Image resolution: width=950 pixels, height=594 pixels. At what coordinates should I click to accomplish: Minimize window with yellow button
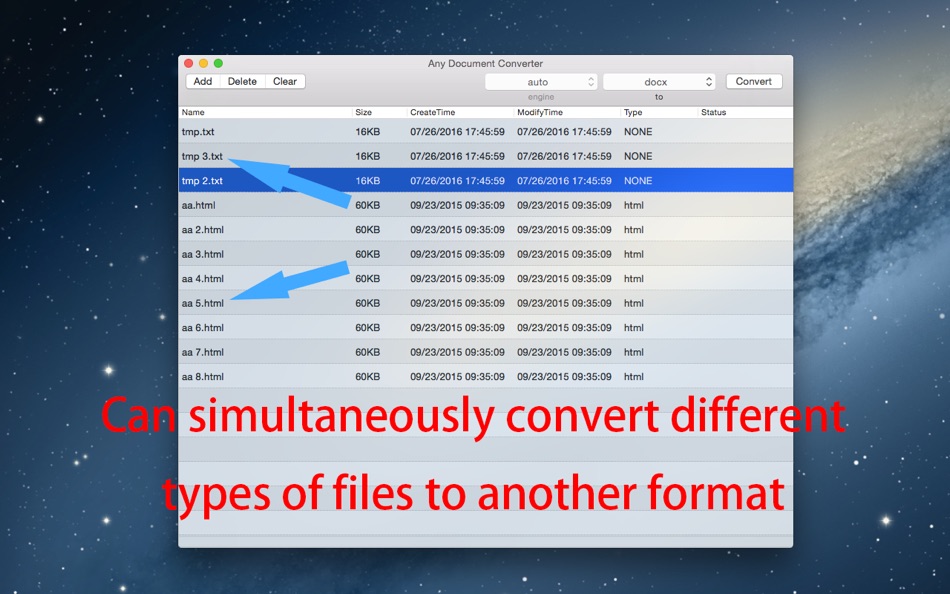coord(204,63)
